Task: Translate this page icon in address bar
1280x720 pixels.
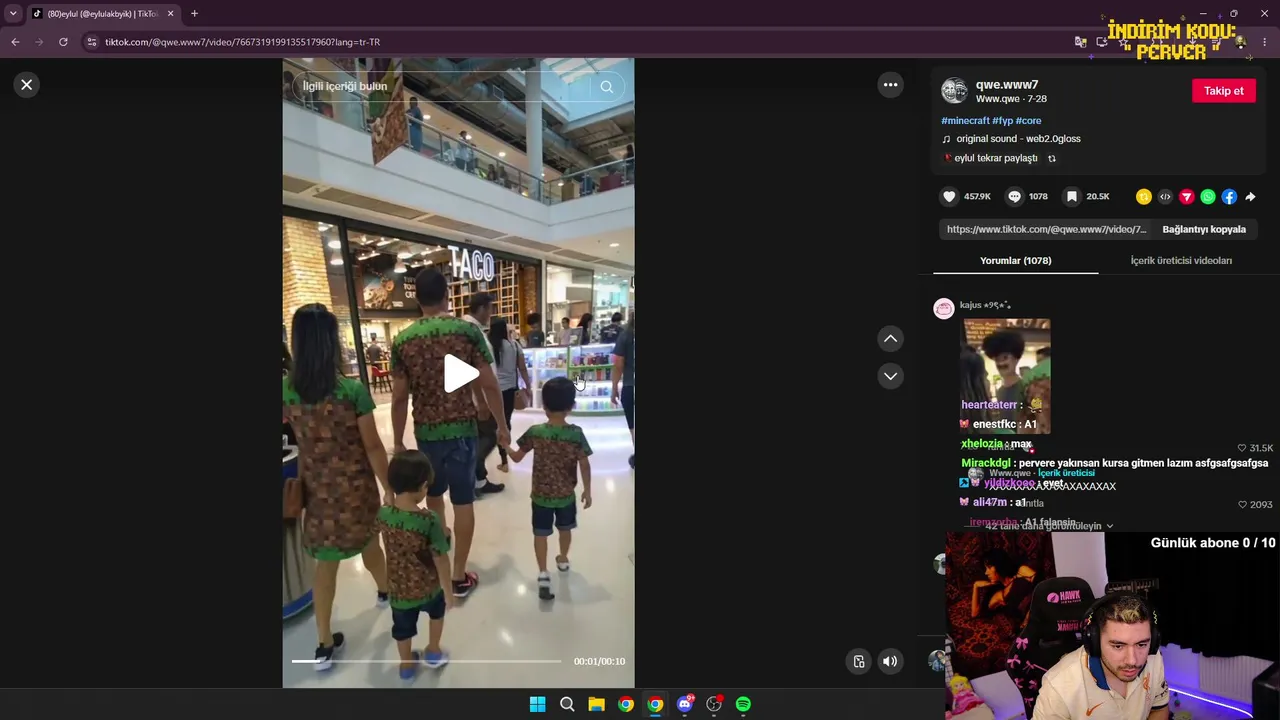Action: tap(1080, 42)
